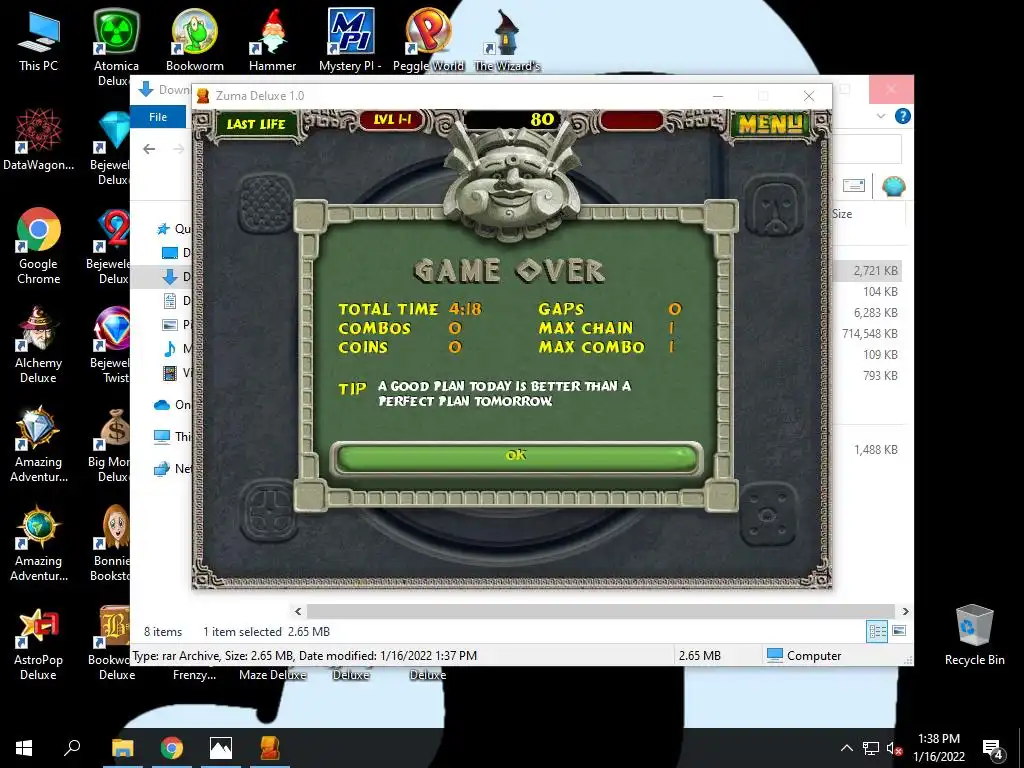
Task: Open DataWagon desktop shortcut
Action: 39,139
